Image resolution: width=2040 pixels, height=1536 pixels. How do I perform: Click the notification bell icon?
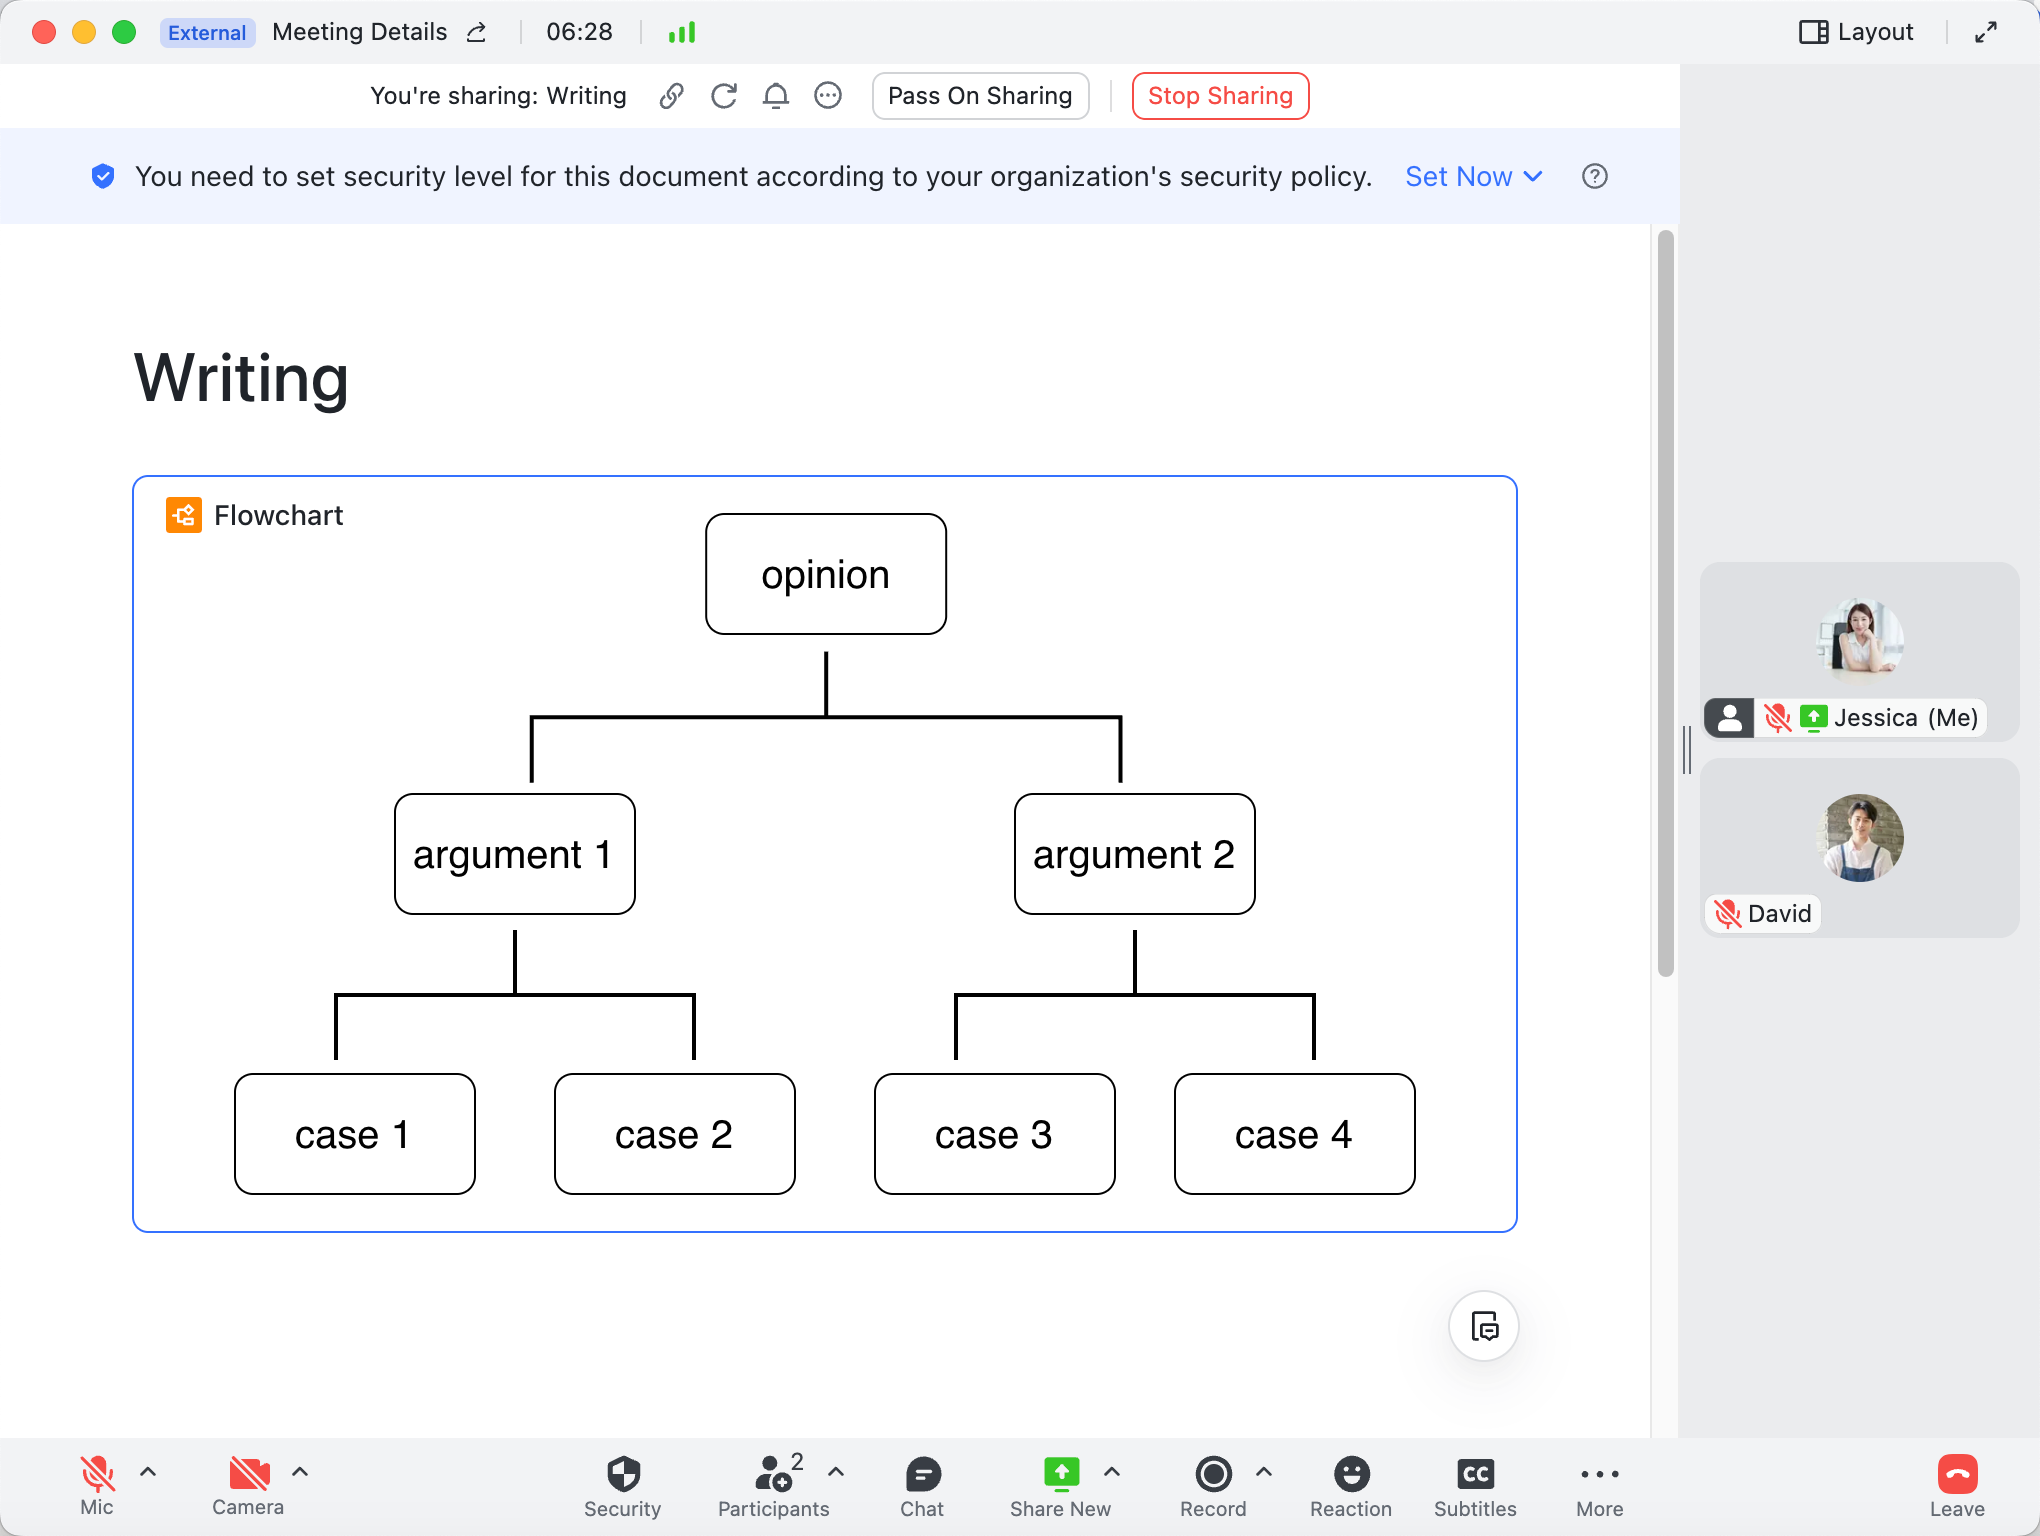[x=776, y=96]
